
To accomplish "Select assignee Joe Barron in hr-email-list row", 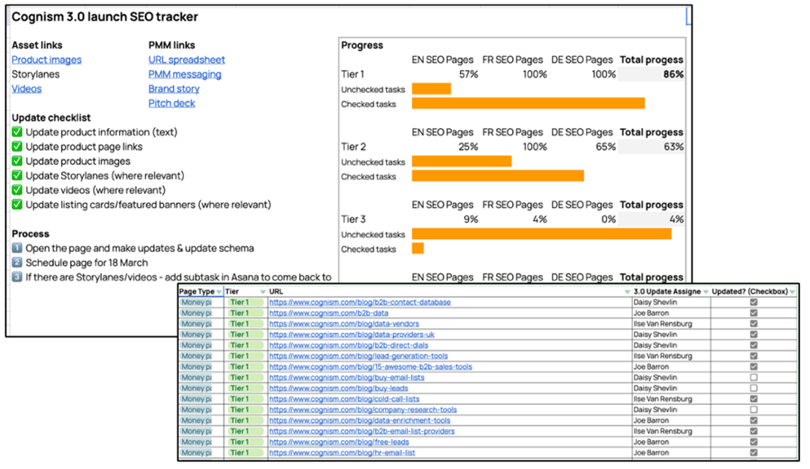I will [x=651, y=452].
